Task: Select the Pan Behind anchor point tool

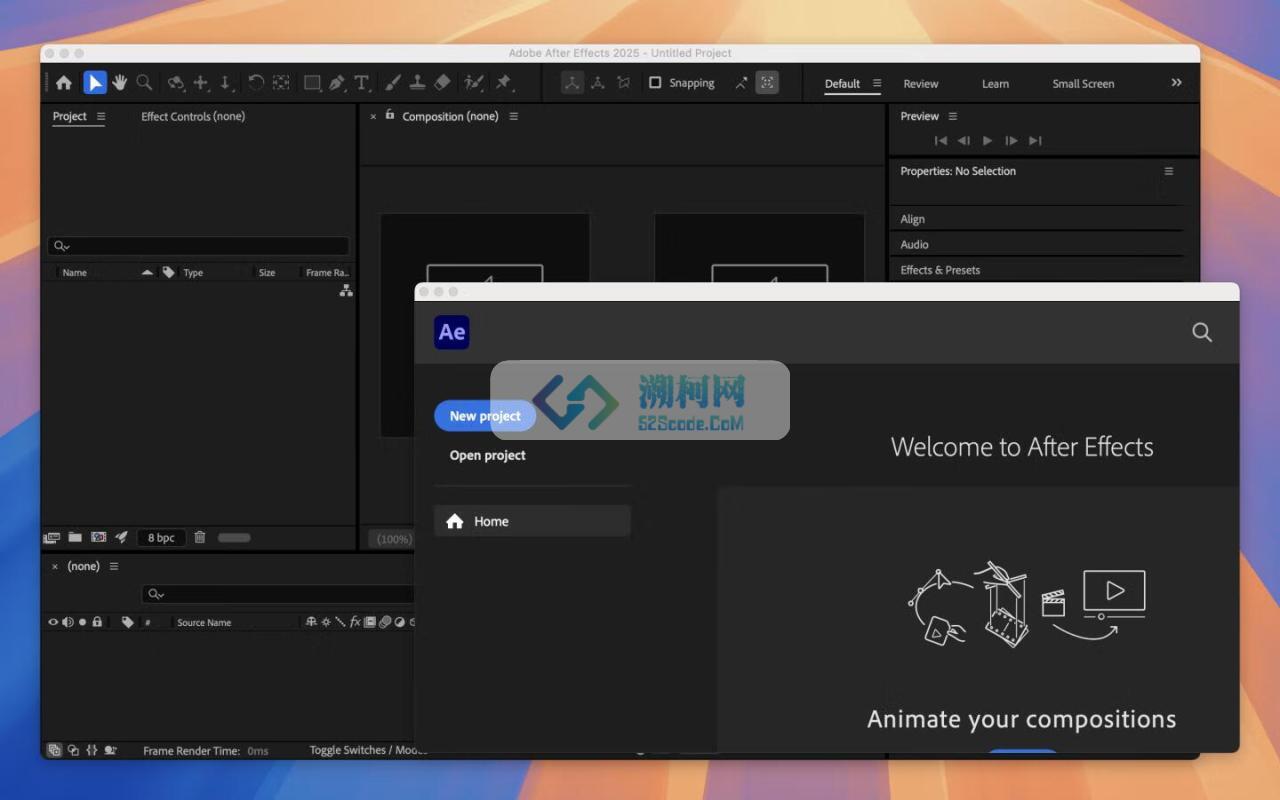Action: pyautogui.click(x=281, y=83)
